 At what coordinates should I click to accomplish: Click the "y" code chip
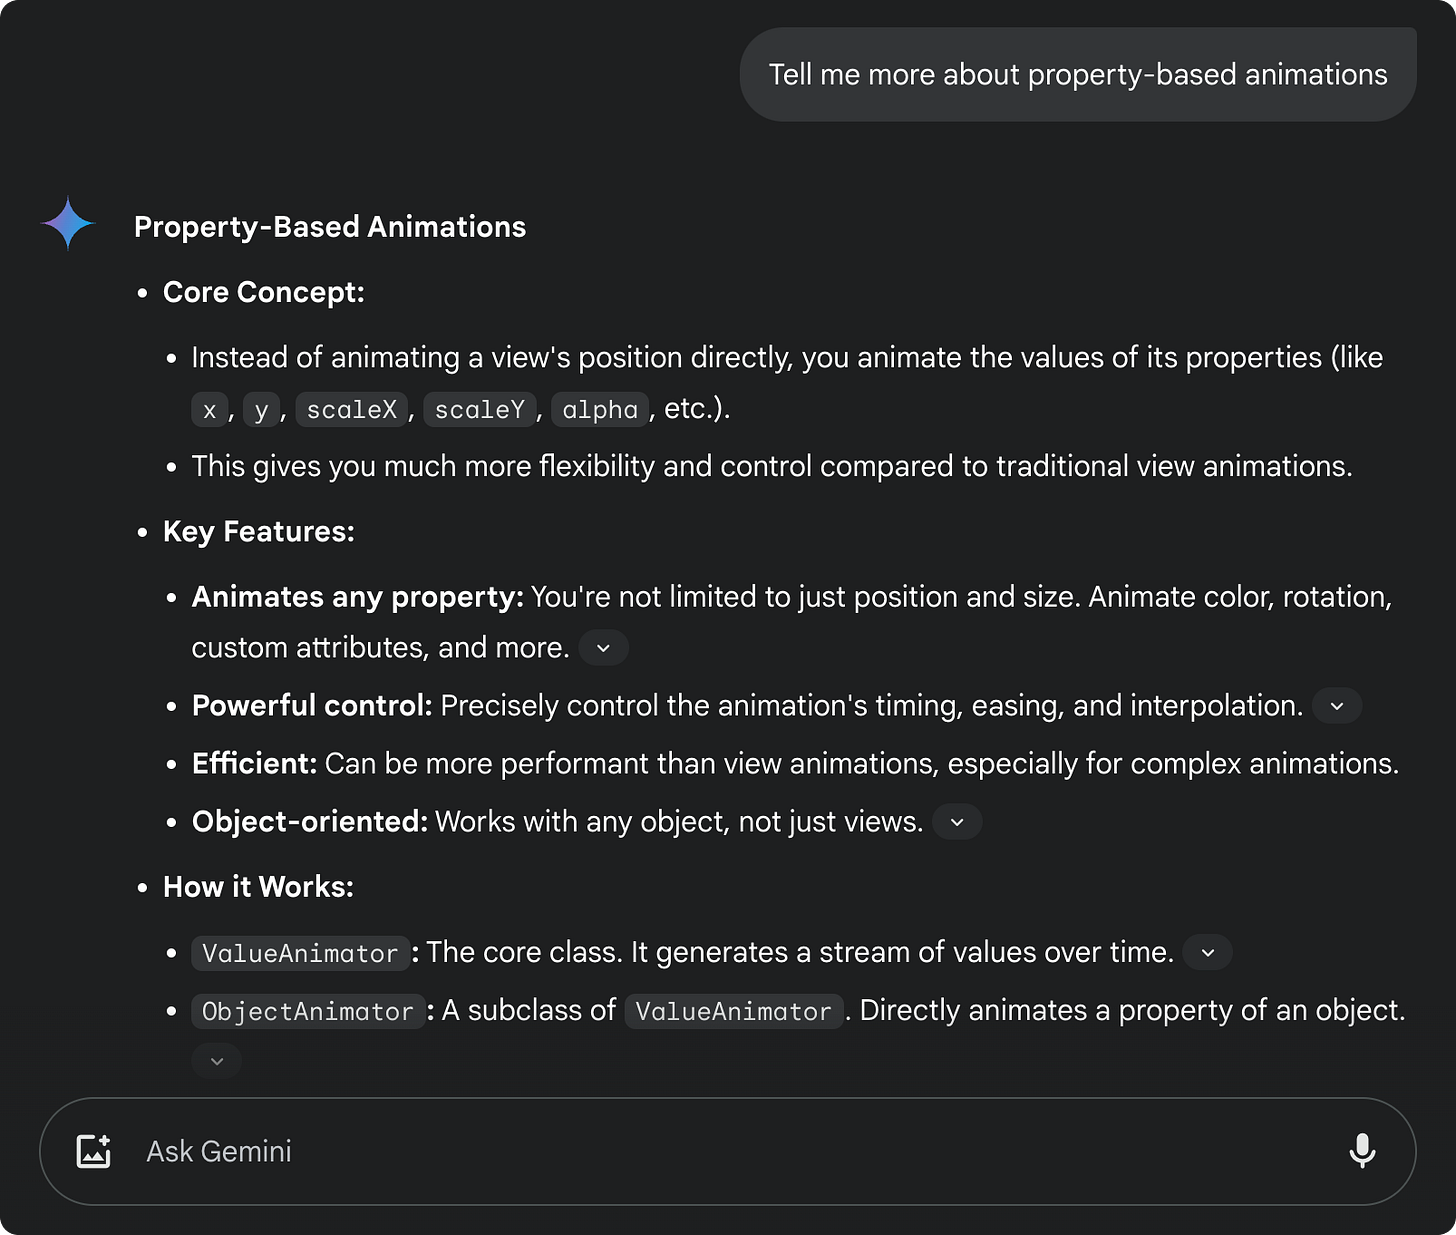coord(261,410)
